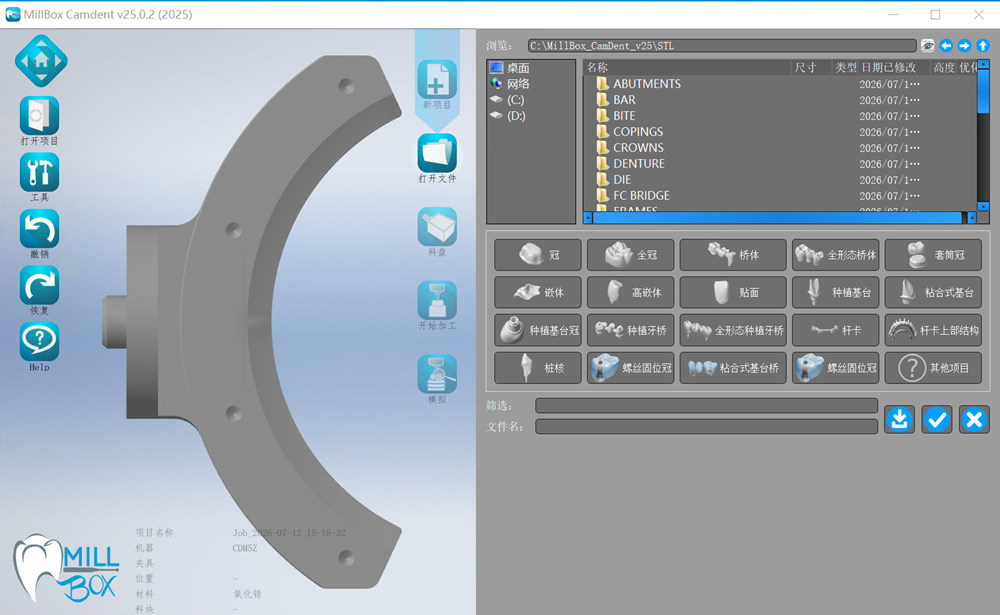Click the 类型 type column header

[x=846, y=67]
